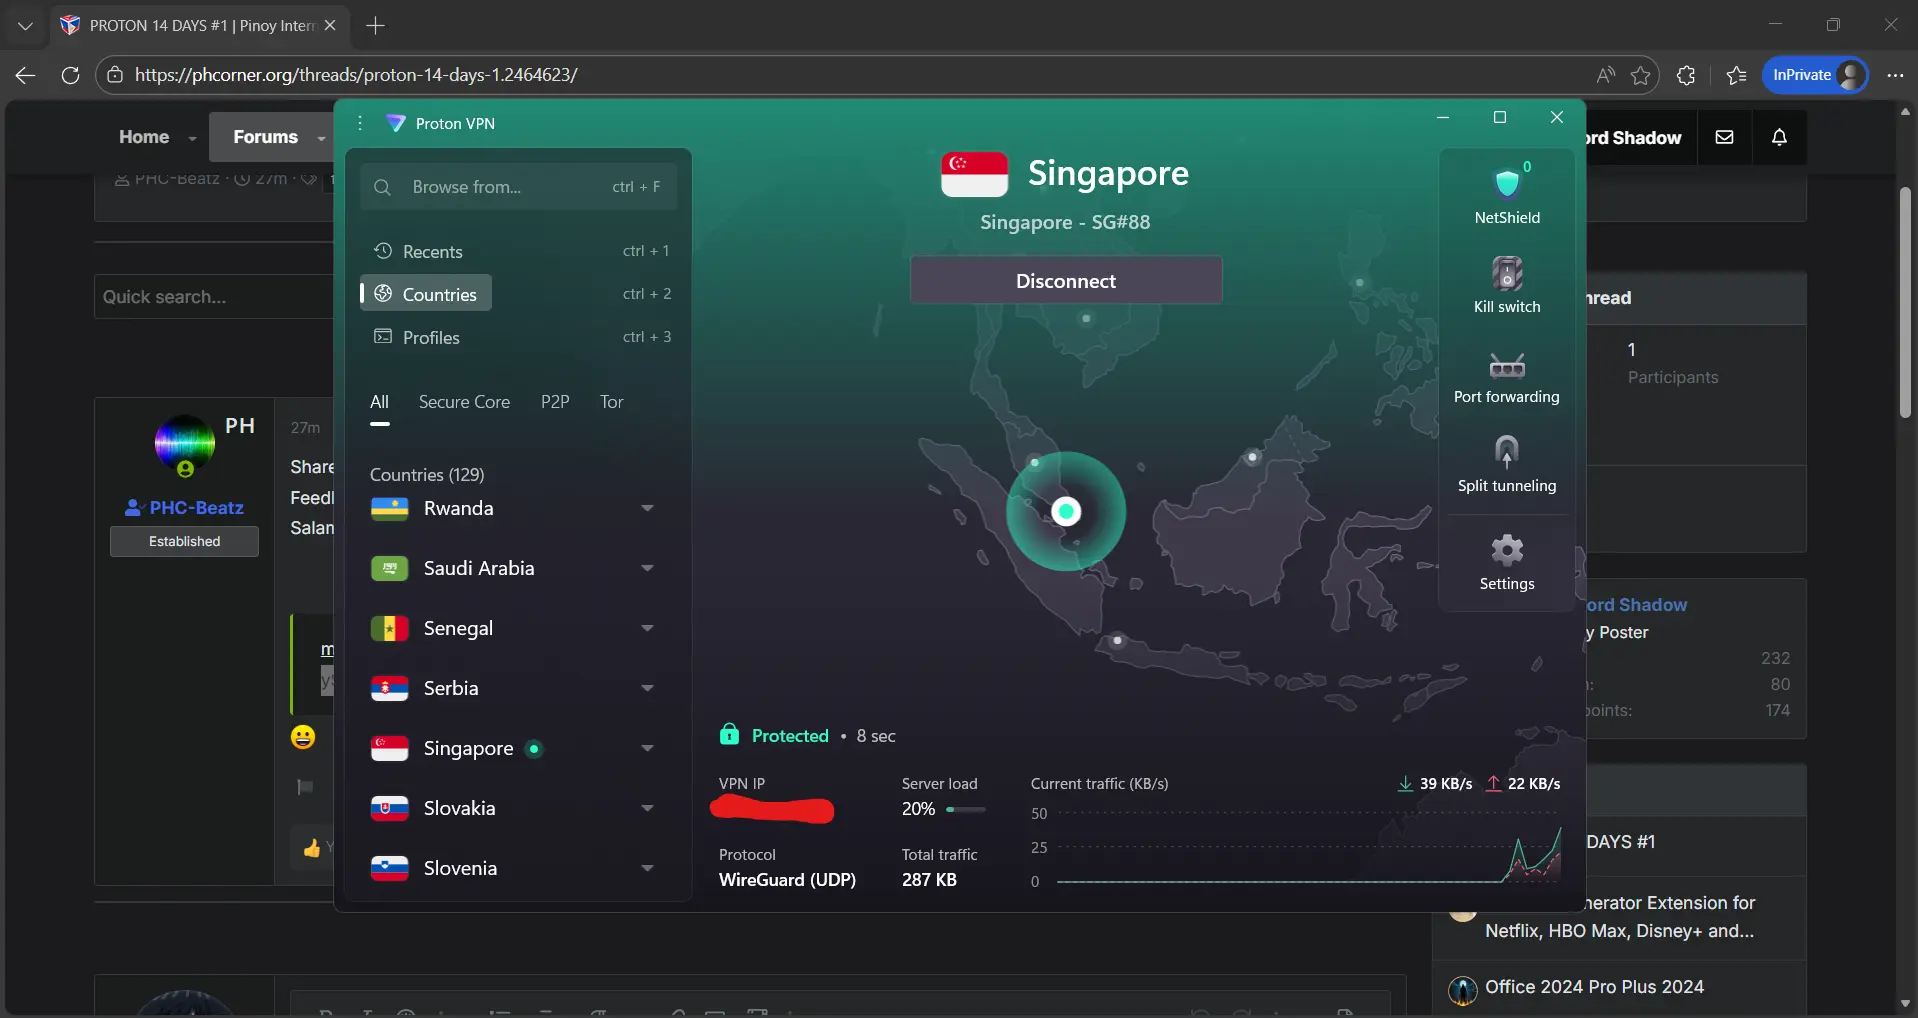
Task: Click the green Protected lock icon
Action: tap(729, 735)
